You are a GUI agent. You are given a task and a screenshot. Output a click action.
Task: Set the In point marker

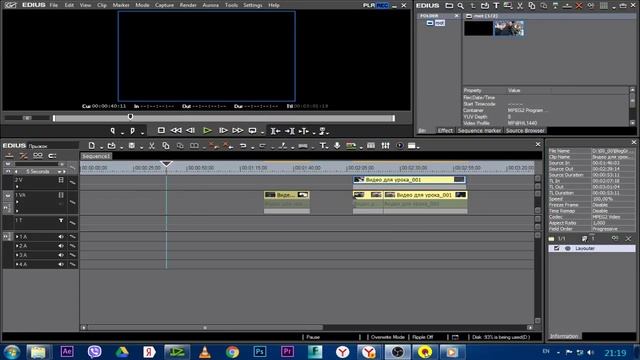[x=113, y=131]
